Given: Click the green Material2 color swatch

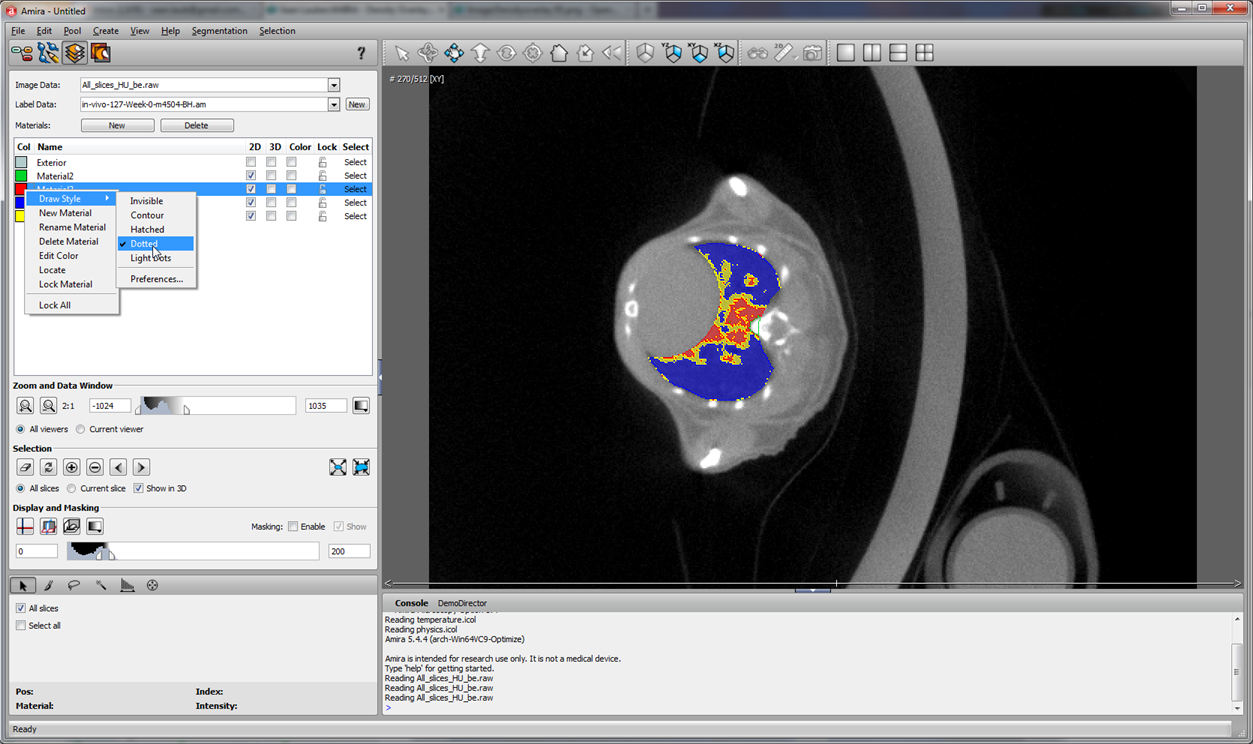Looking at the screenshot, I should tap(21, 176).
